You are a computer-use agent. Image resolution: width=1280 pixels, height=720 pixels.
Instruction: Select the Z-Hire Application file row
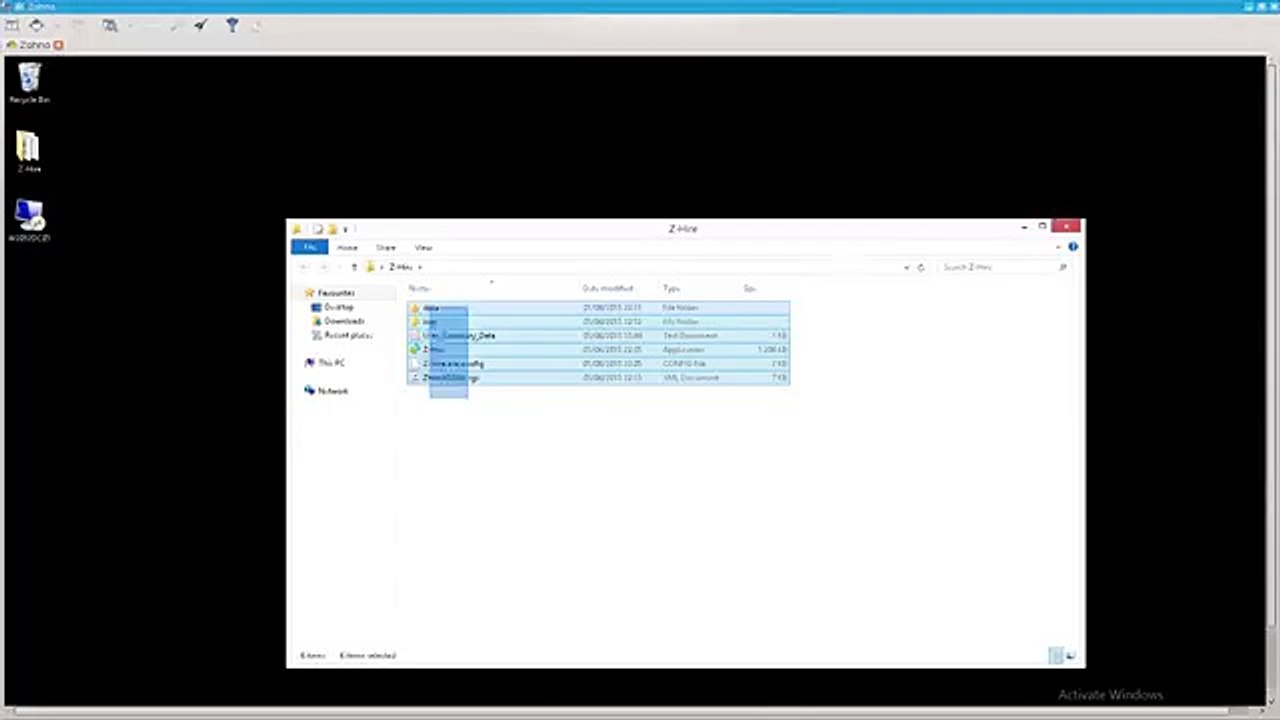[x=598, y=350]
